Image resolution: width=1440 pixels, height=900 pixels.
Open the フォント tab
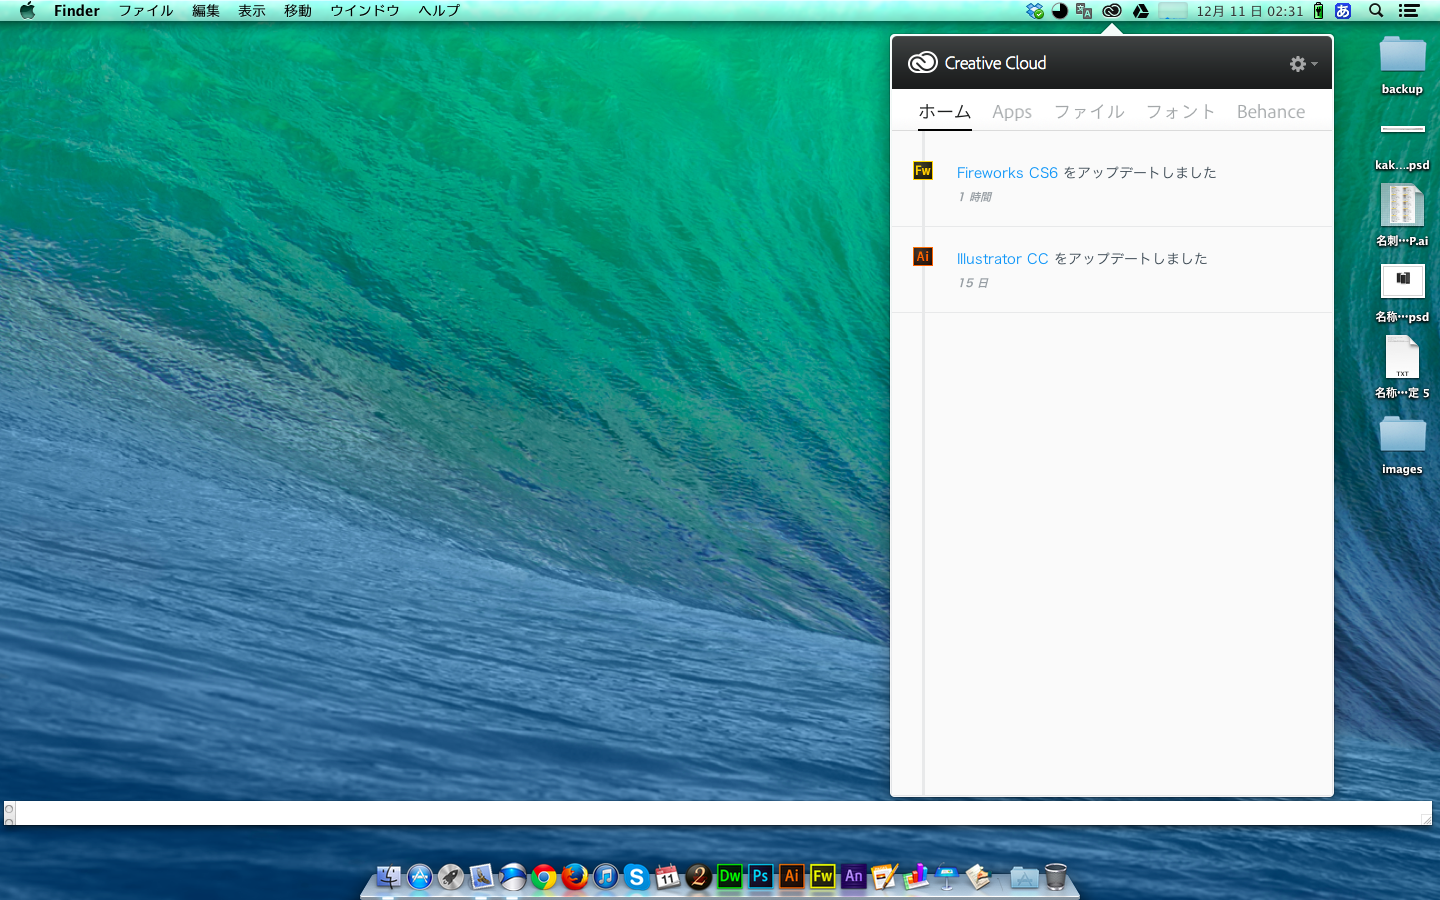(1180, 112)
